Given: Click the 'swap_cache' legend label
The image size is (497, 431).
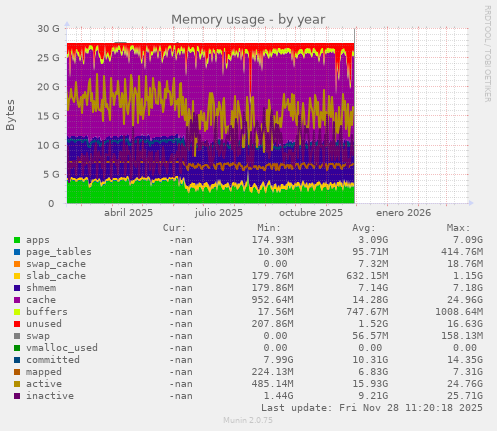Looking at the screenshot, I should [56, 264].
